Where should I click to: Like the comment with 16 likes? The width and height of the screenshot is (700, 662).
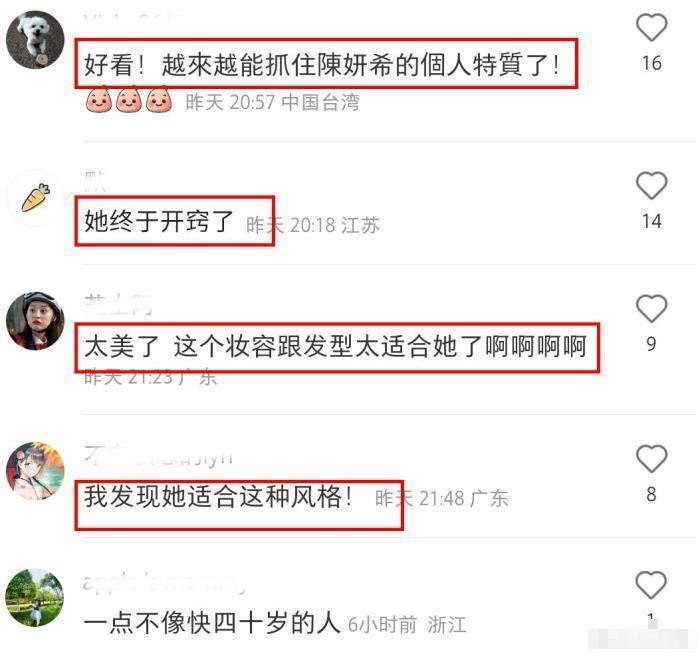(x=651, y=27)
